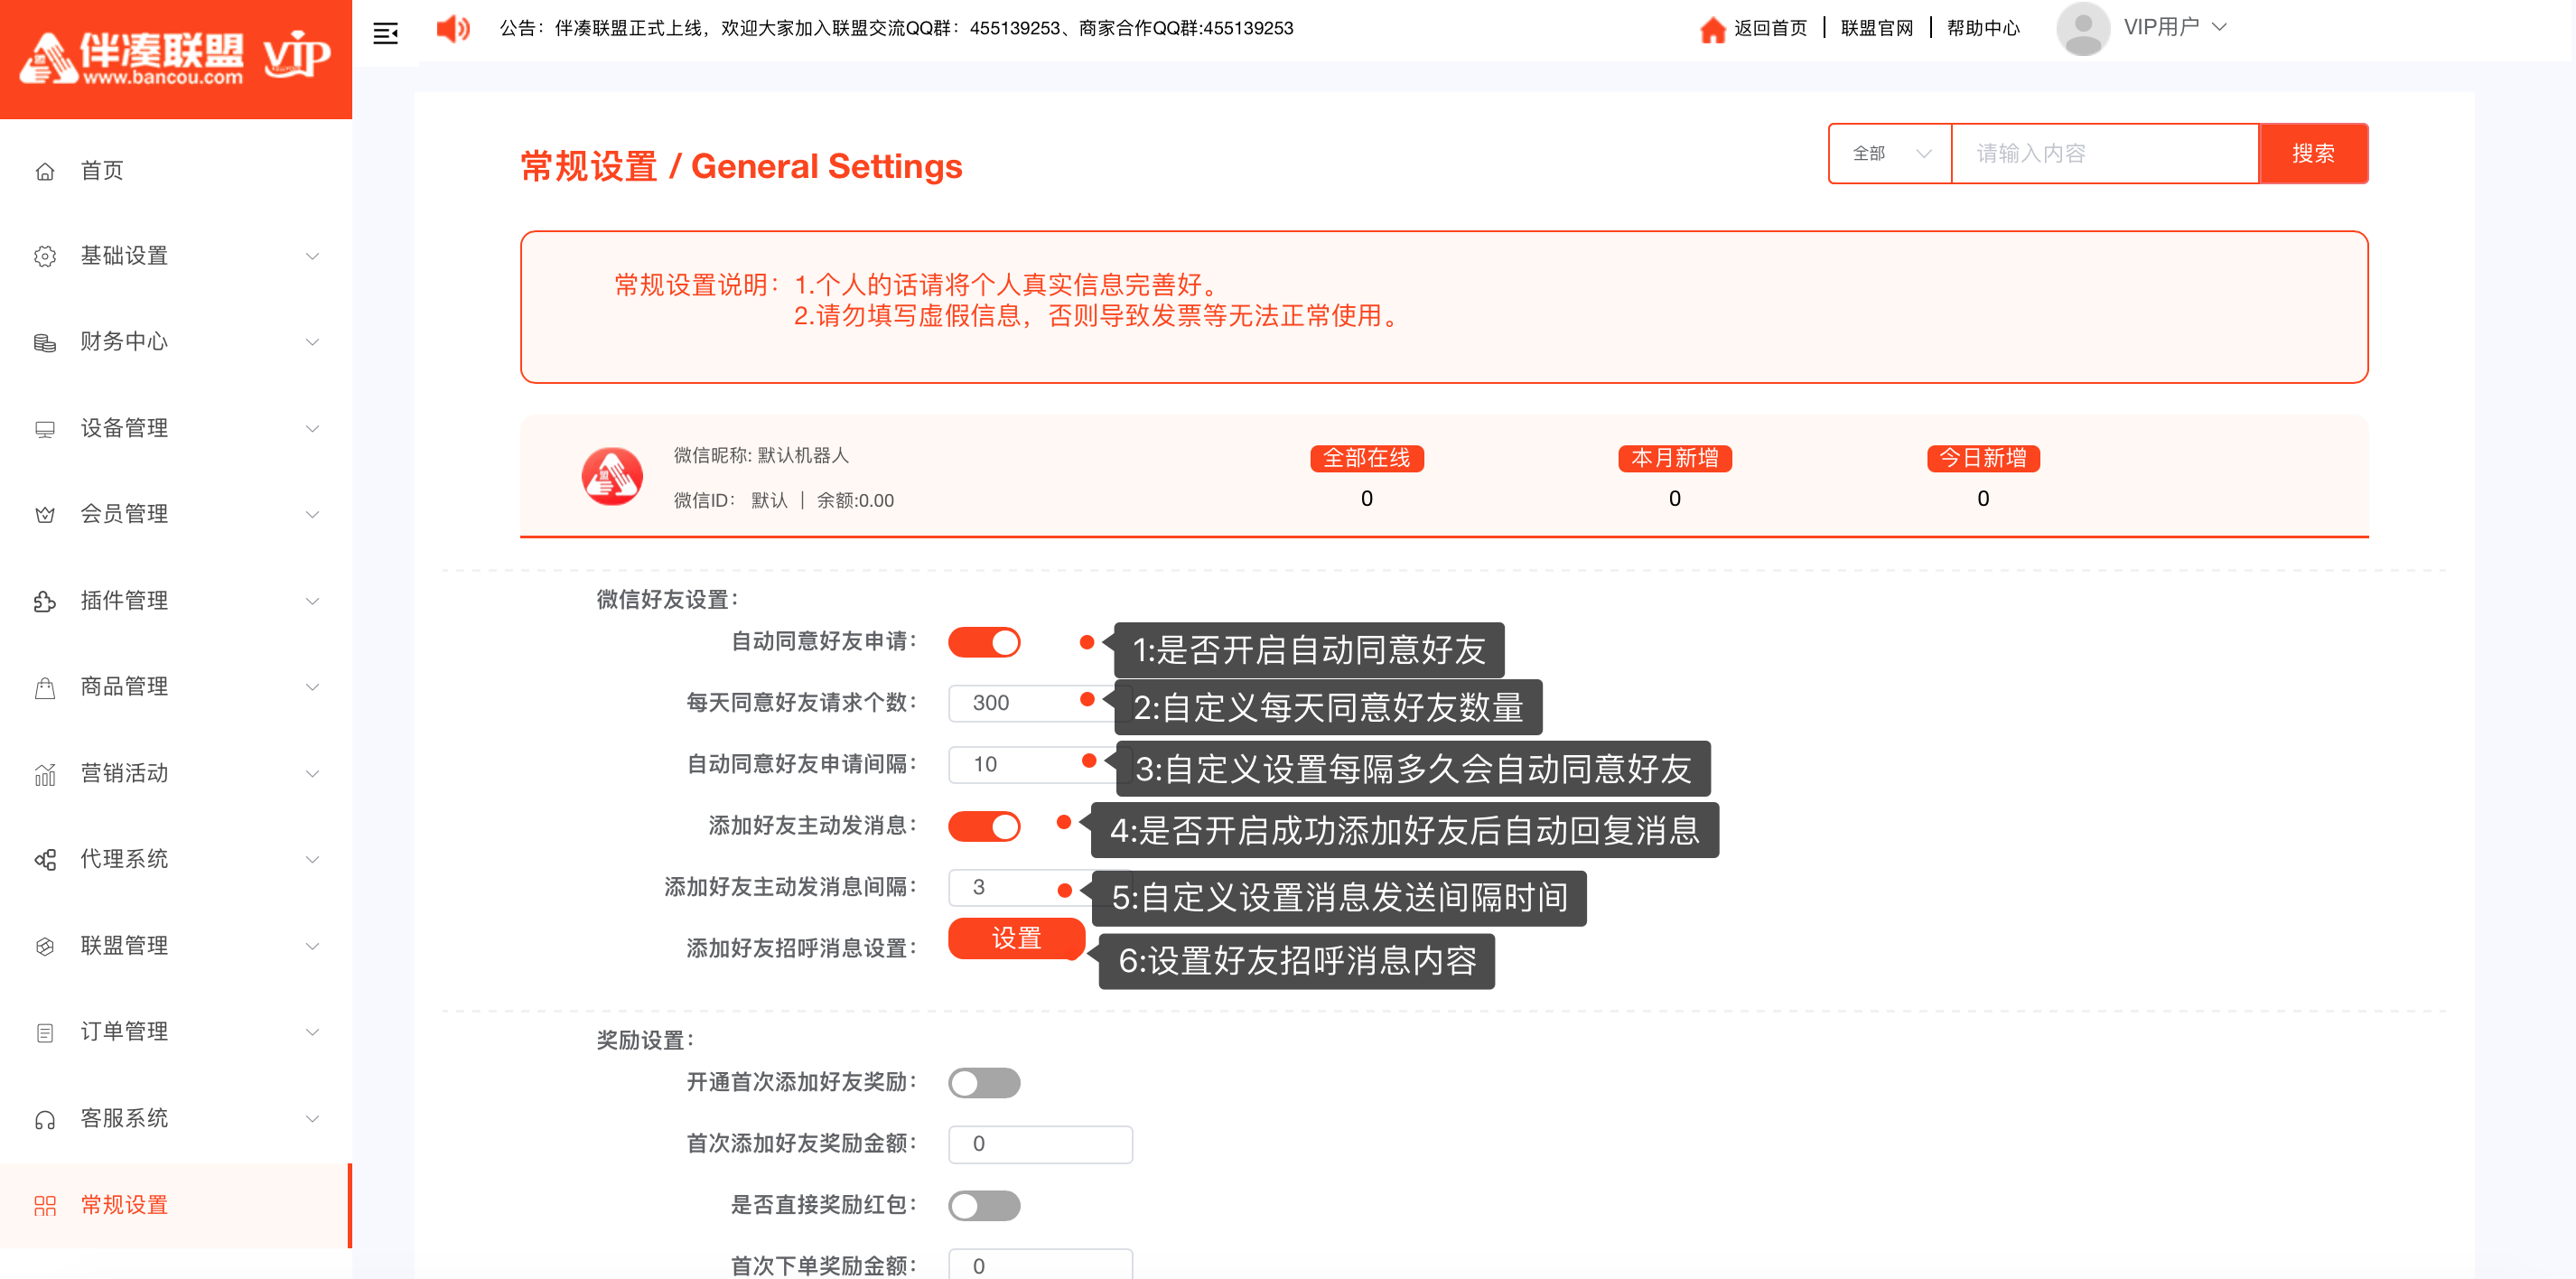The image size is (2576, 1279).
Task: Click the home icon beside 首页
Action: (45, 171)
